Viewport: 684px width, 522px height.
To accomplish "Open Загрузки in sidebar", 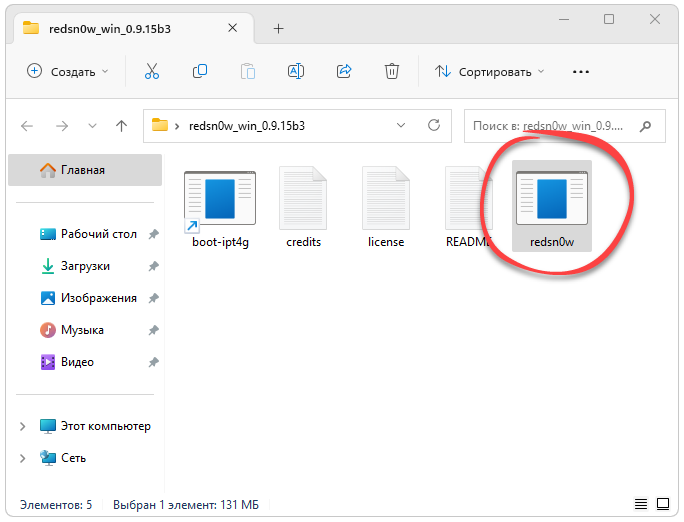I will pyautogui.click(x=86, y=266).
